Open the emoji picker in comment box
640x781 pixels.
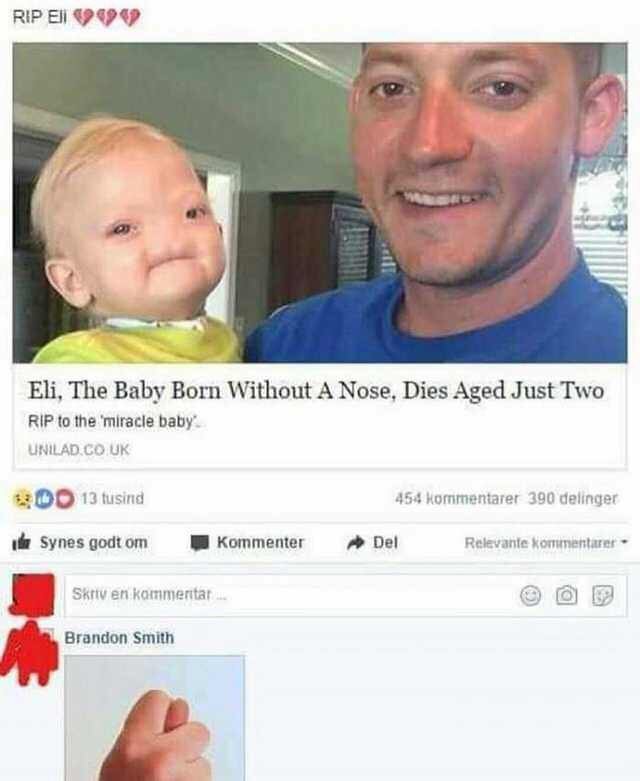point(530,595)
